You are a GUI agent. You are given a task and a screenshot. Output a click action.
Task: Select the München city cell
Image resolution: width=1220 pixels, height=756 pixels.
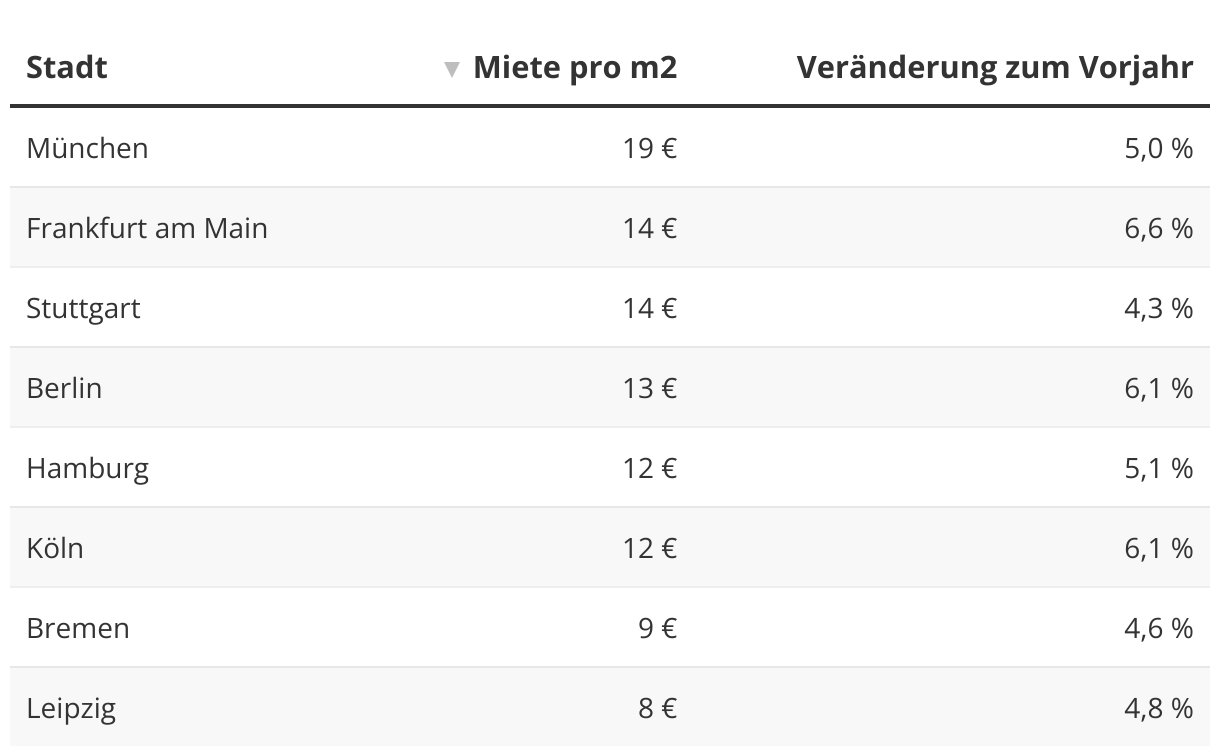point(87,148)
